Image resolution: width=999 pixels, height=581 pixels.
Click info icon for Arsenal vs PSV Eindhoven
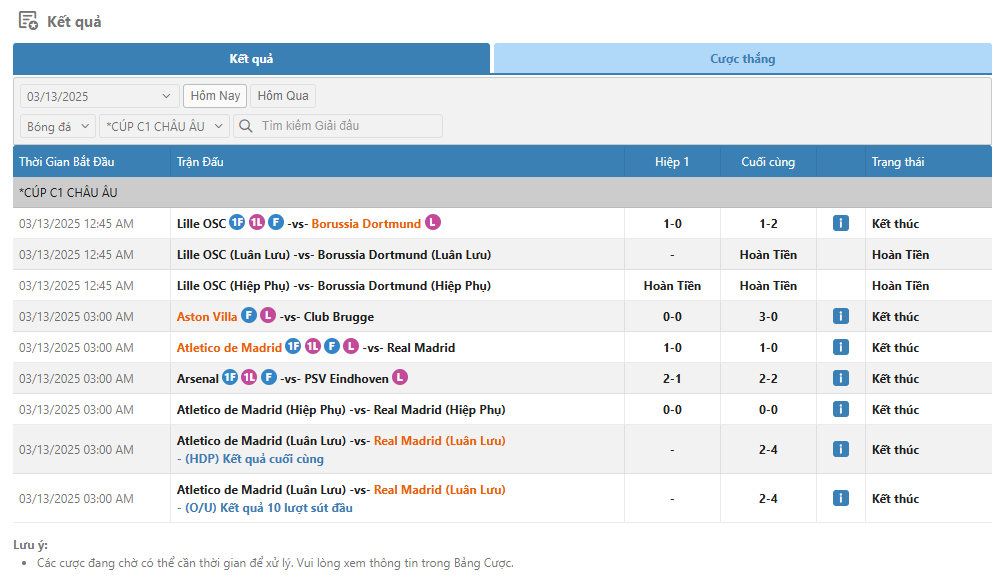840,378
